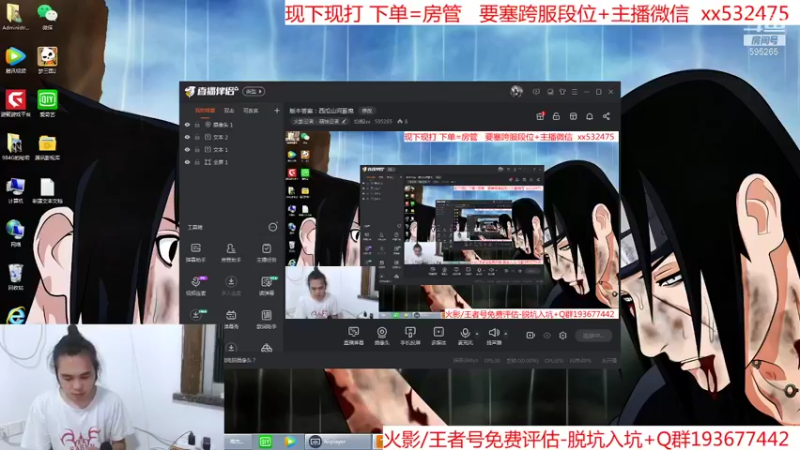Open toolbox more options circle icon

click(x=273, y=227)
